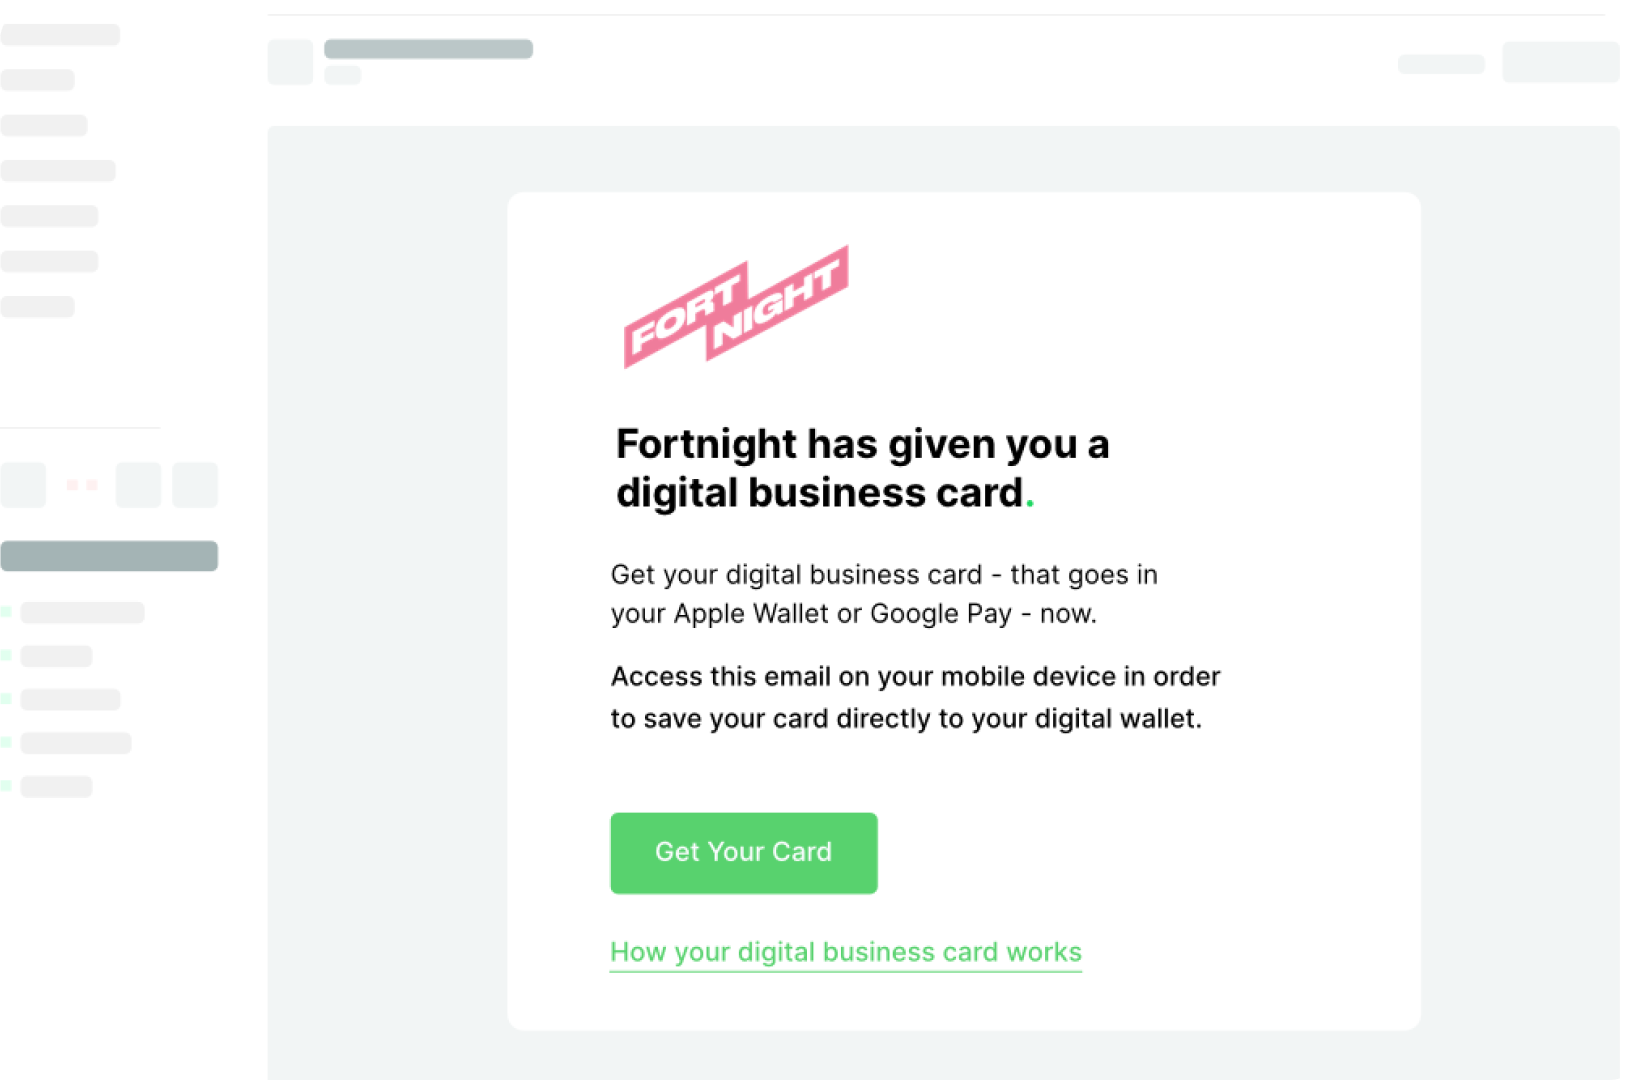Click the Access this email on your mobile device paragraph
This screenshot has height=1080, width=1650.
915,698
